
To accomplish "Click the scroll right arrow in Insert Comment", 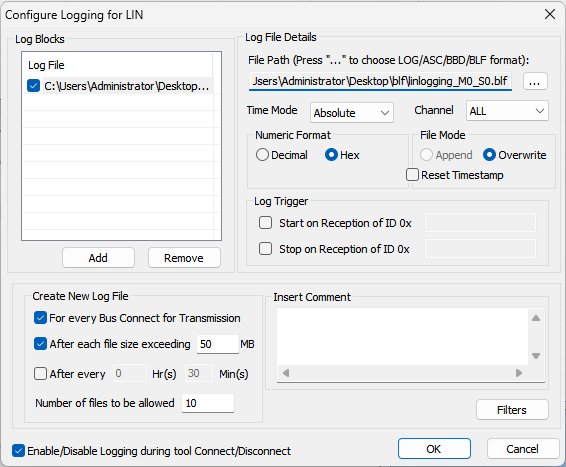I will 519,373.
